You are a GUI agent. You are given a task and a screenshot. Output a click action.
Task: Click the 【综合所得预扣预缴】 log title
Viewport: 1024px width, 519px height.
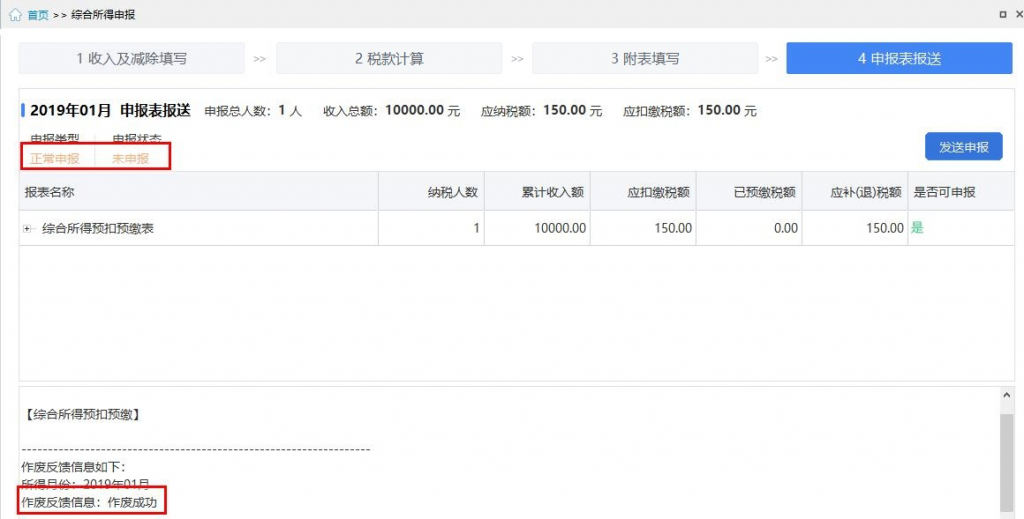pos(82,414)
